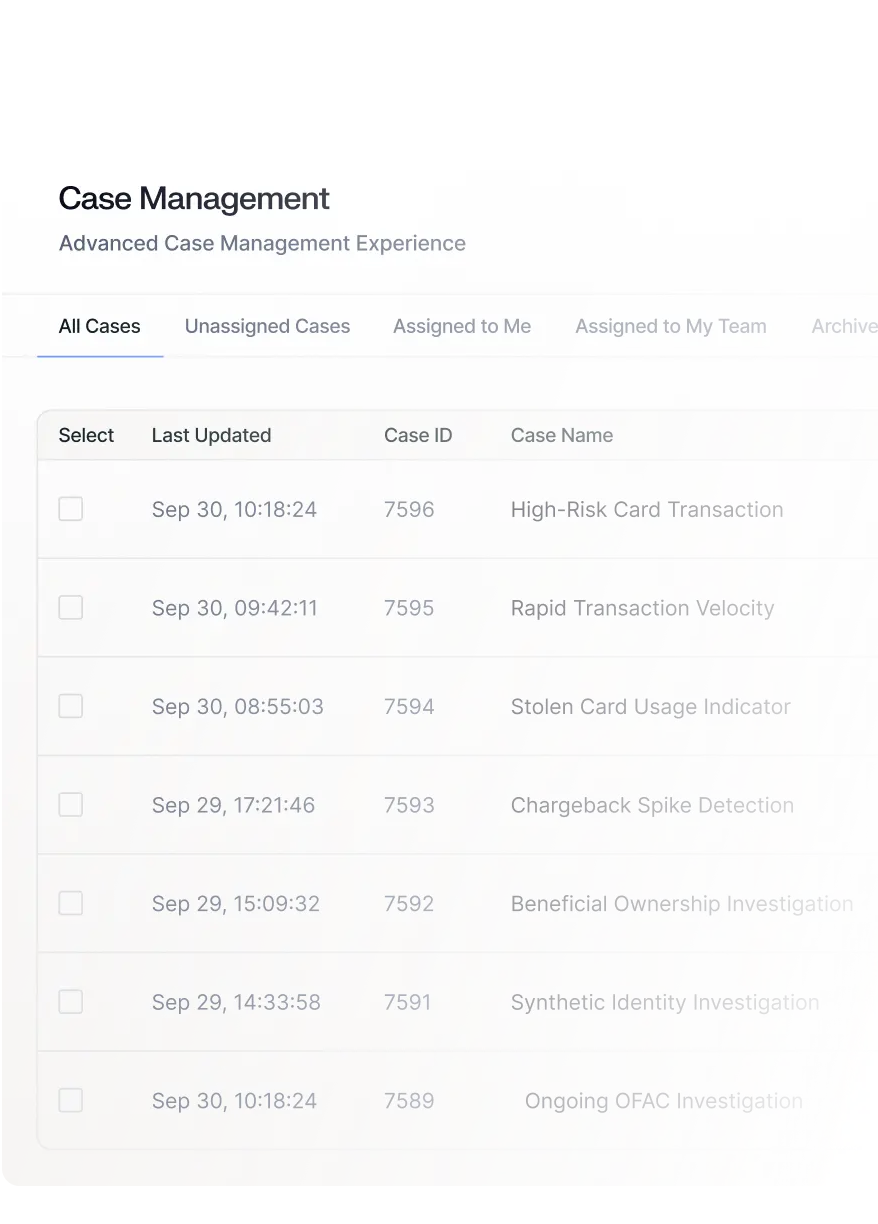Image resolution: width=878 pixels, height=1224 pixels.
Task: Check the box beside case 7594
Action: click(70, 705)
